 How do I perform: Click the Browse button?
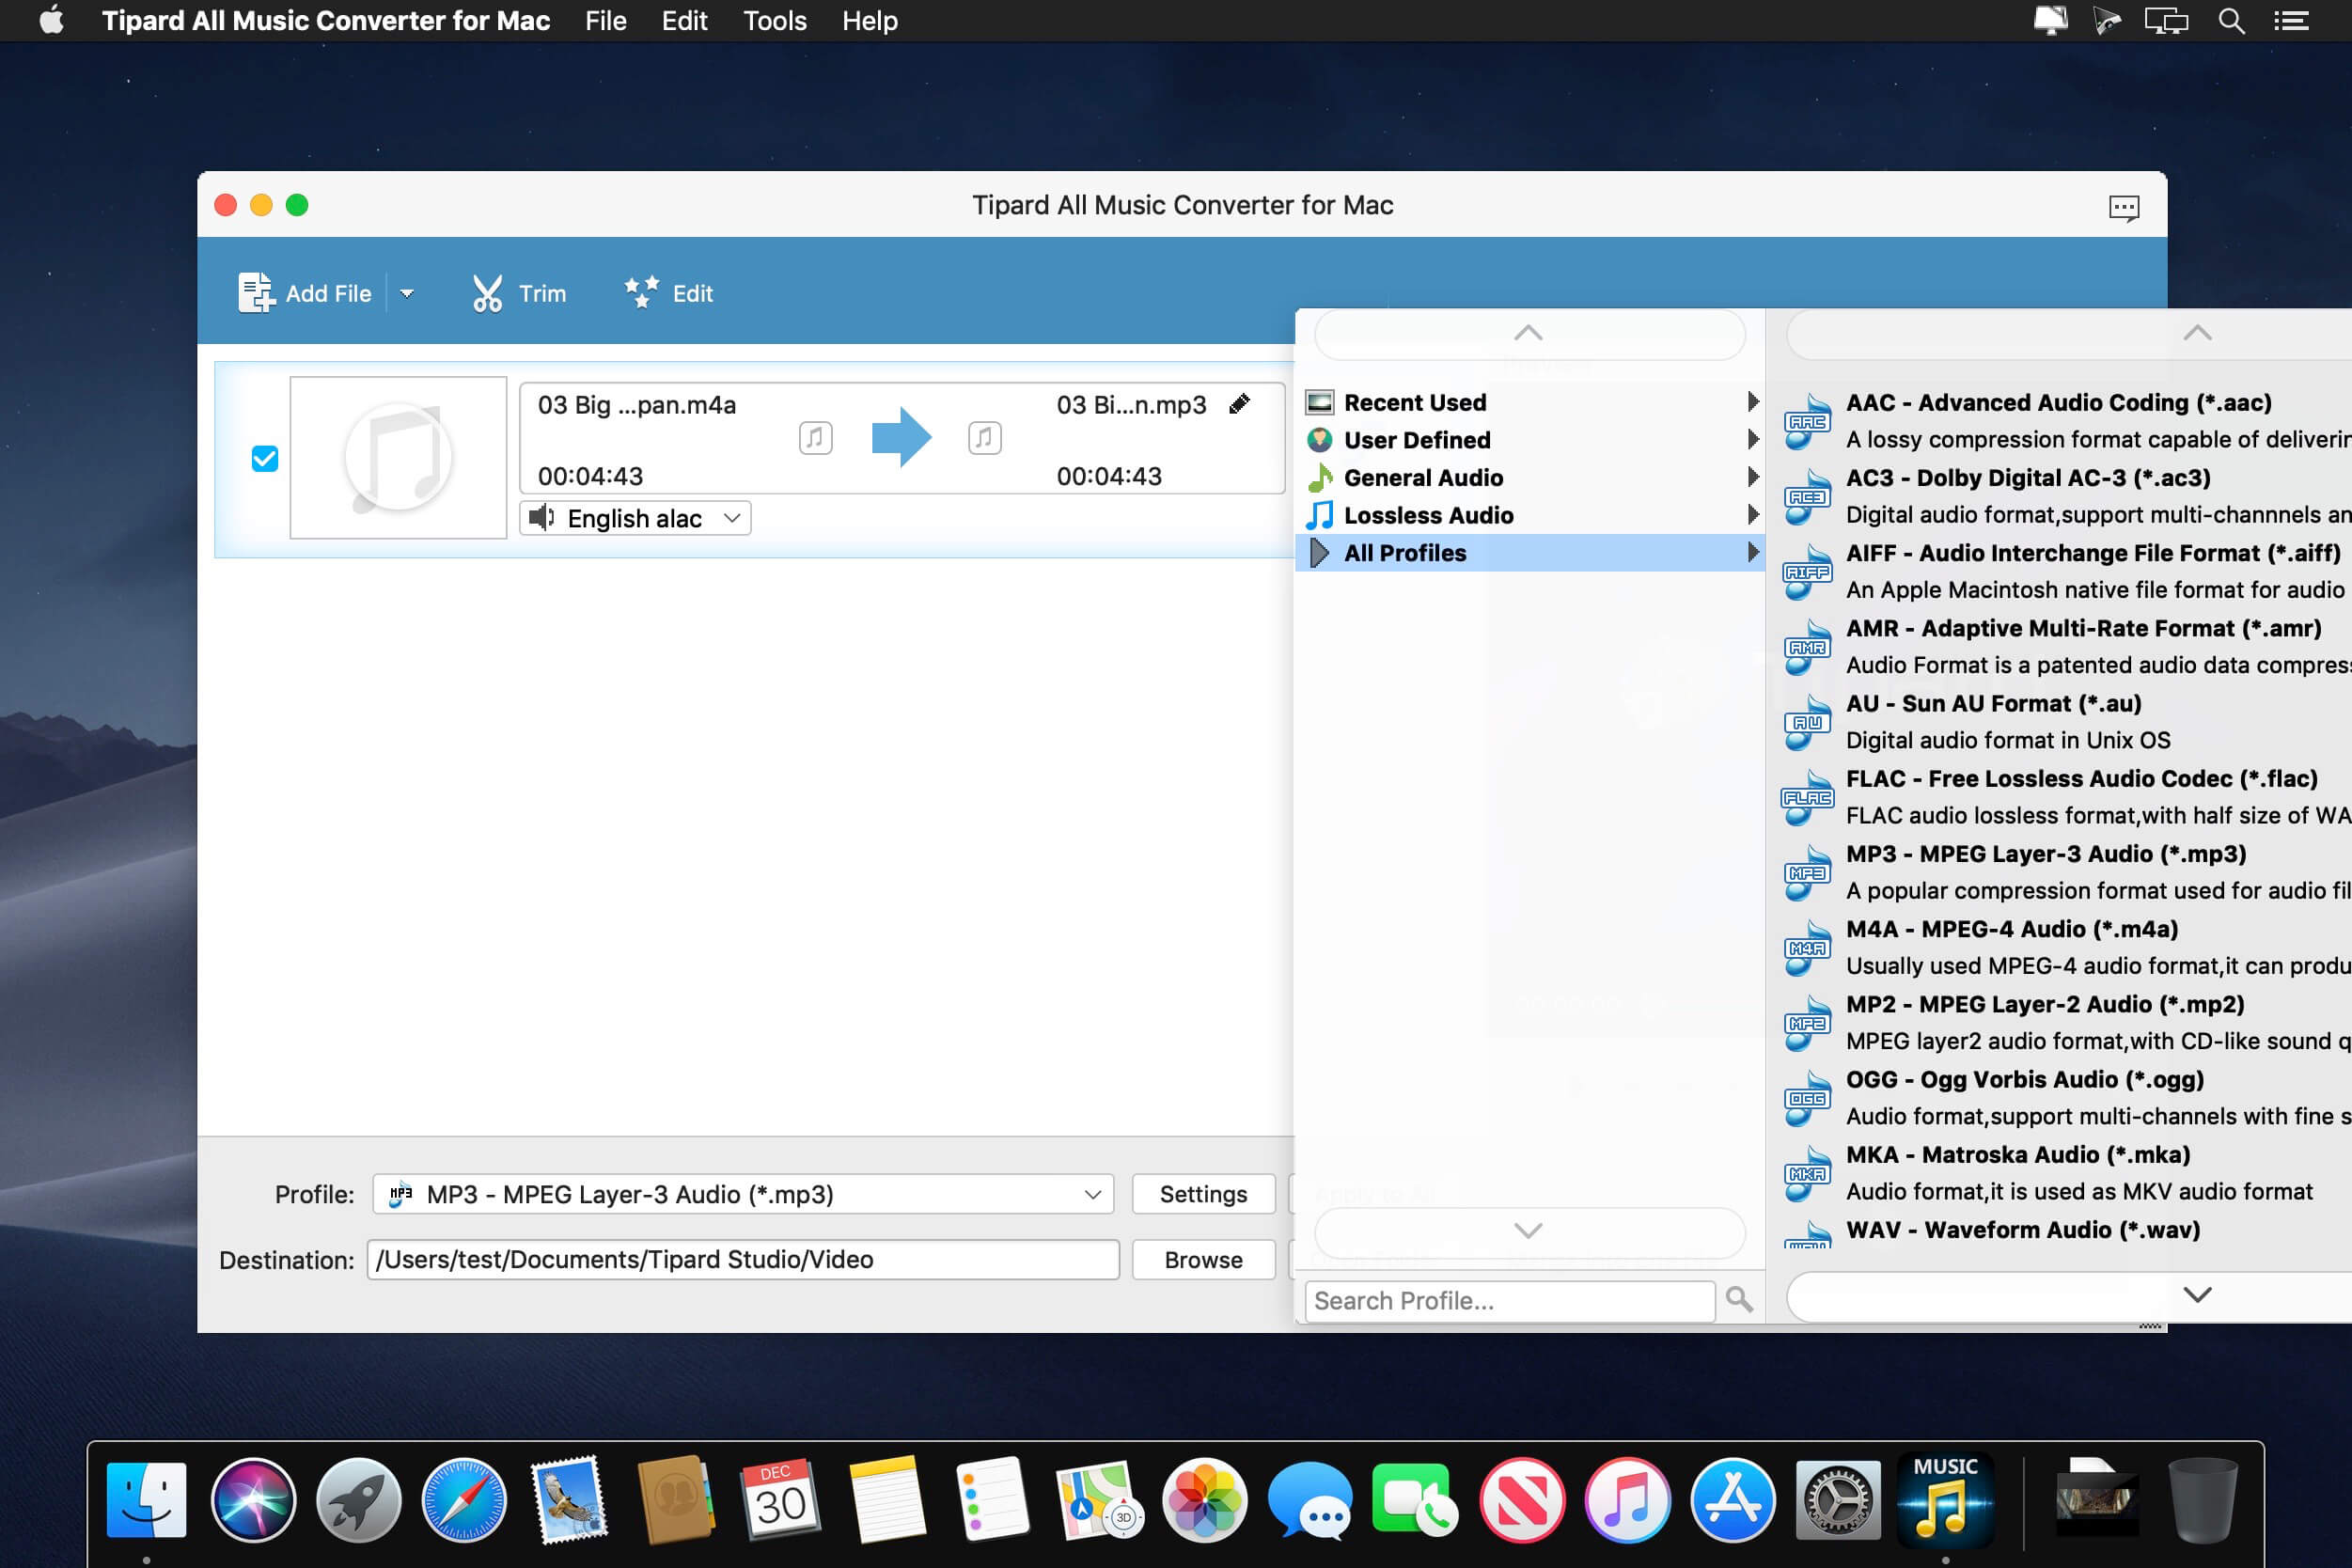tap(1203, 1260)
